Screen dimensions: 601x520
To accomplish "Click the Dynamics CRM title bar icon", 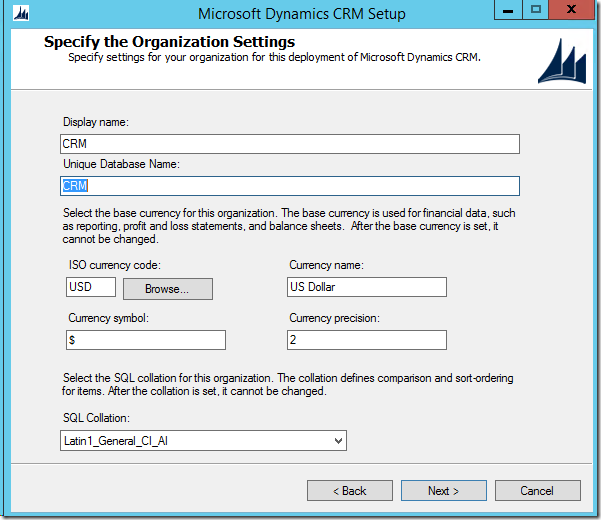I will [21, 14].
